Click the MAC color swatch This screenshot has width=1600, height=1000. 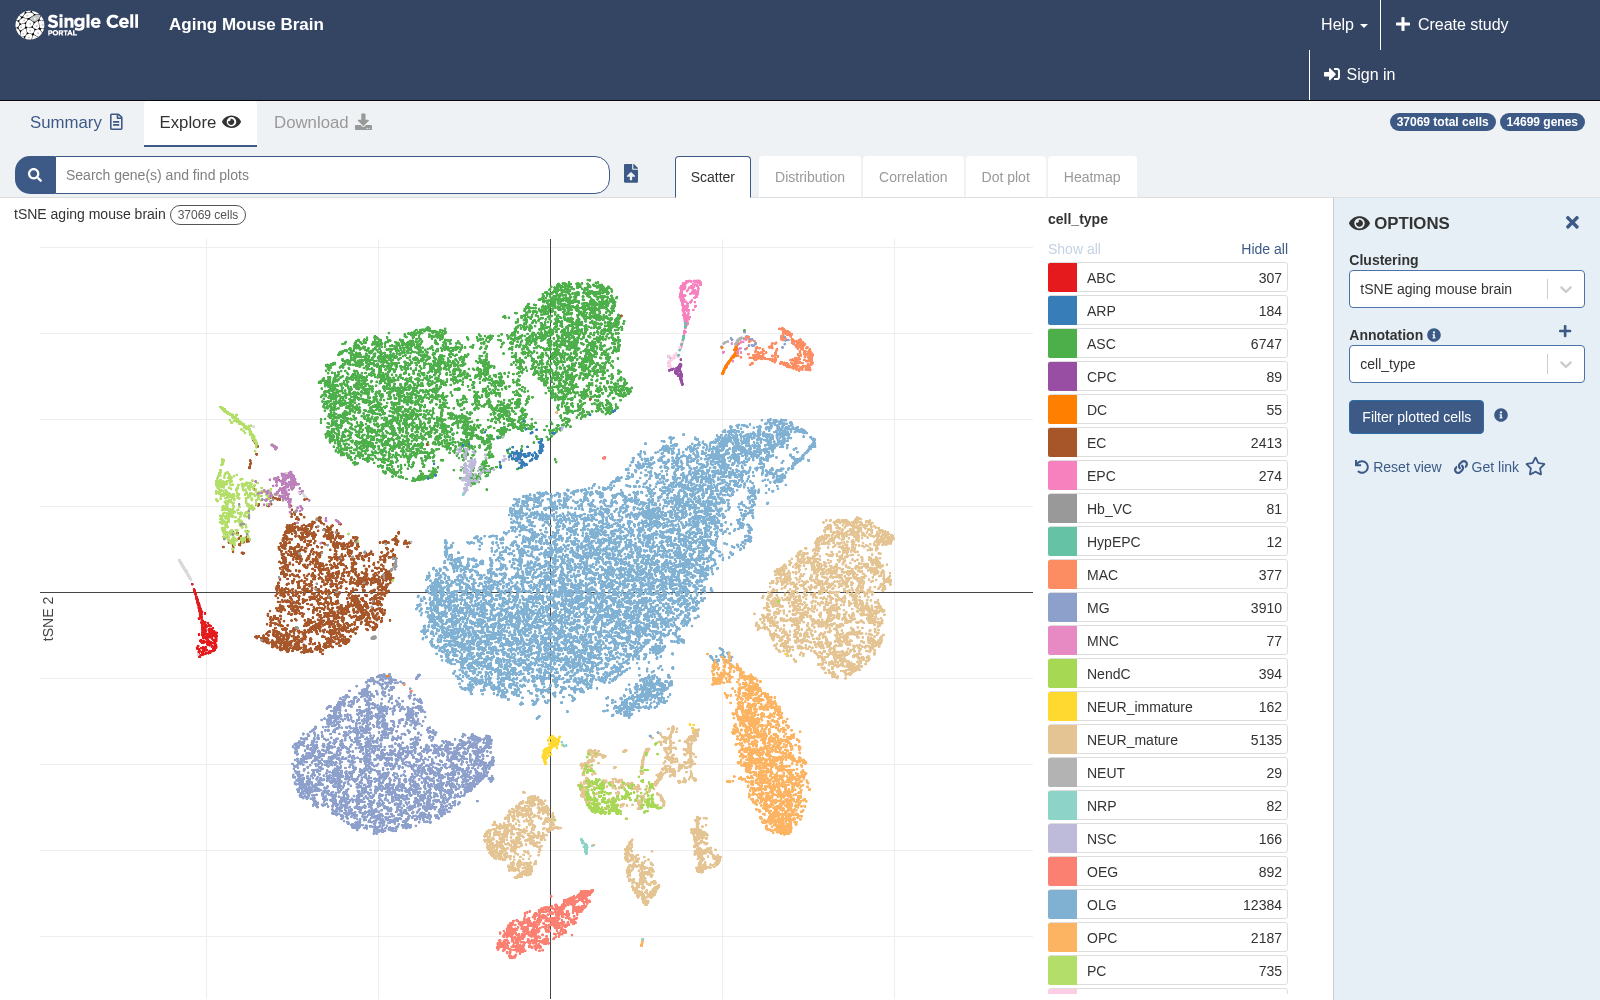(1062, 575)
